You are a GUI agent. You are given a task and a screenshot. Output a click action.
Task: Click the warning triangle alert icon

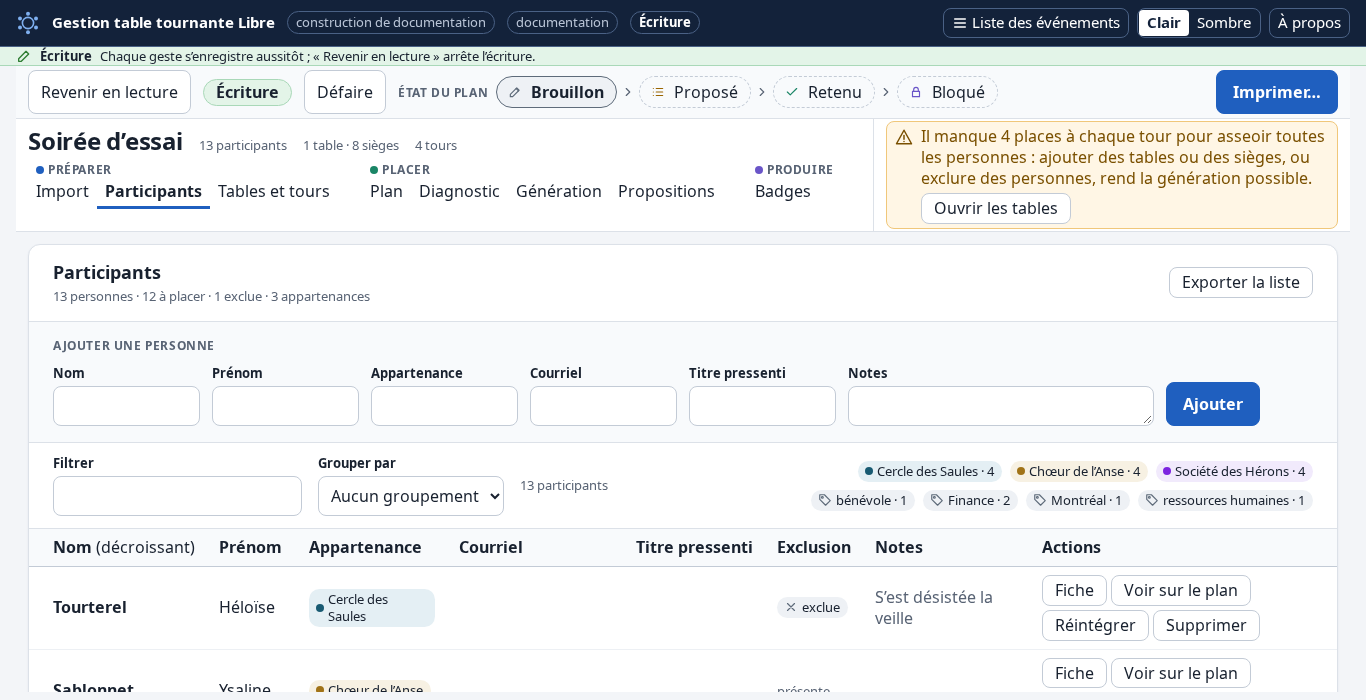pyautogui.click(x=904, y=137)
